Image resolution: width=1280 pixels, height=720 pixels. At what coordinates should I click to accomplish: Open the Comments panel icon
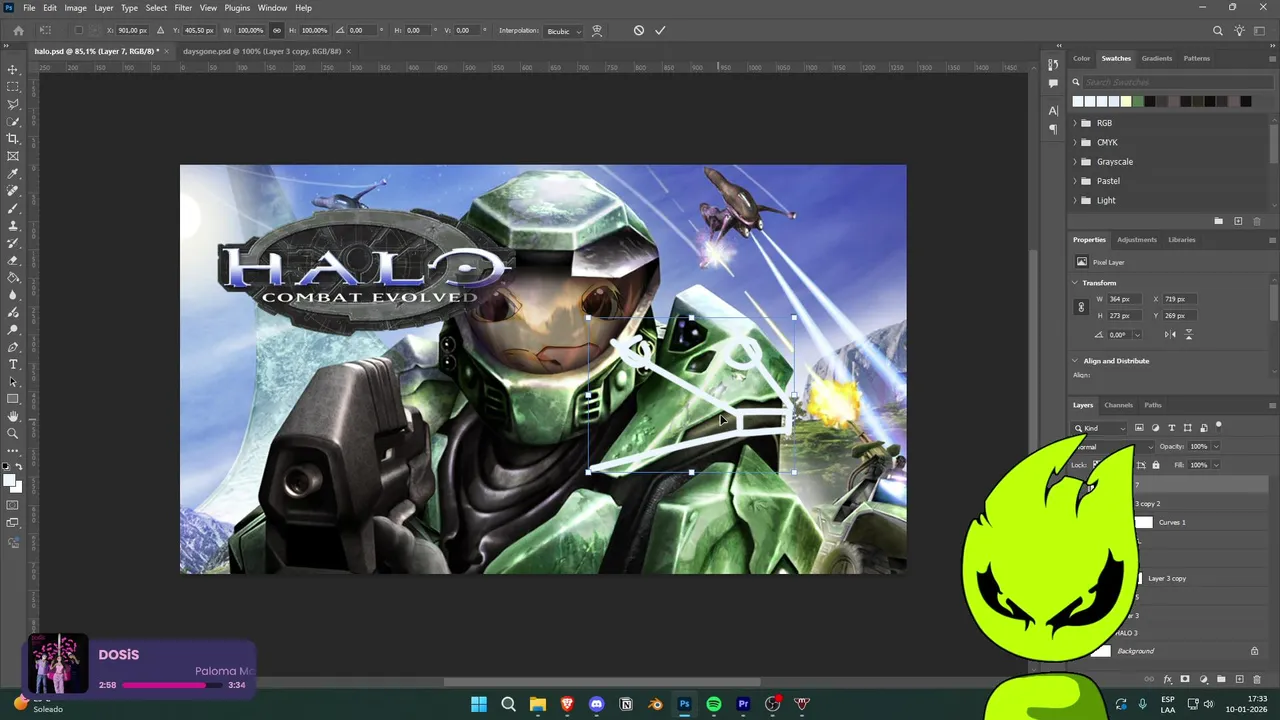click(1053, 84)
